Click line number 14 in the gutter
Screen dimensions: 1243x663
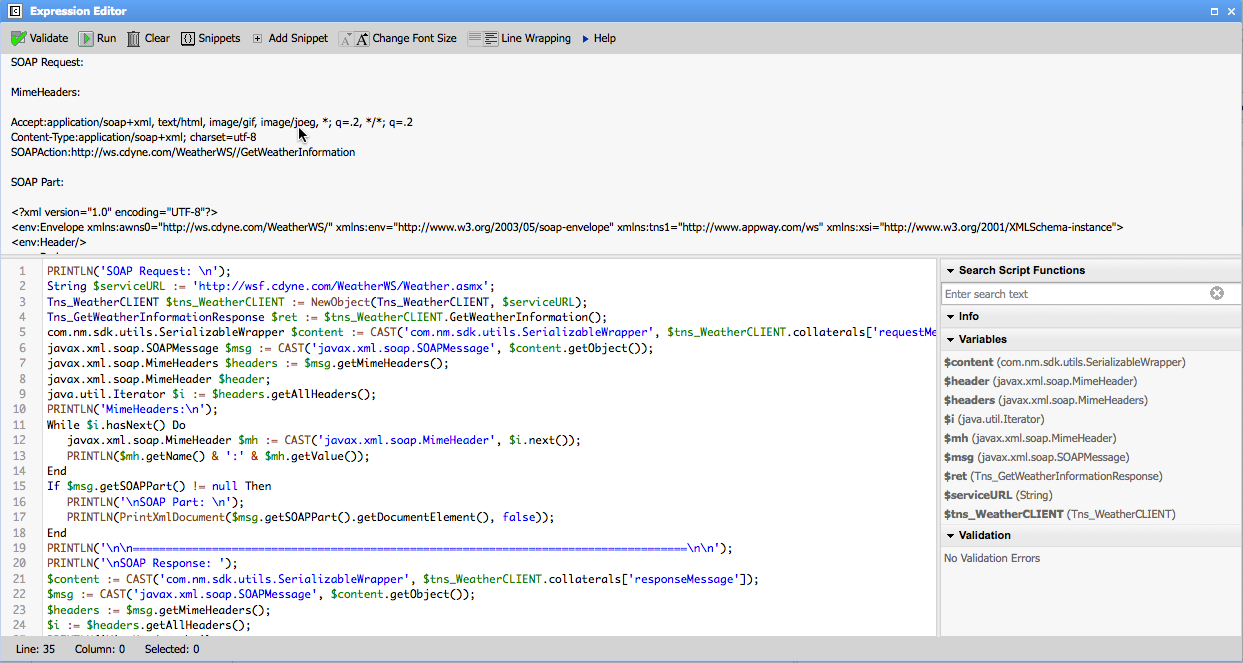pyautogui.click(x=21, y=471)
